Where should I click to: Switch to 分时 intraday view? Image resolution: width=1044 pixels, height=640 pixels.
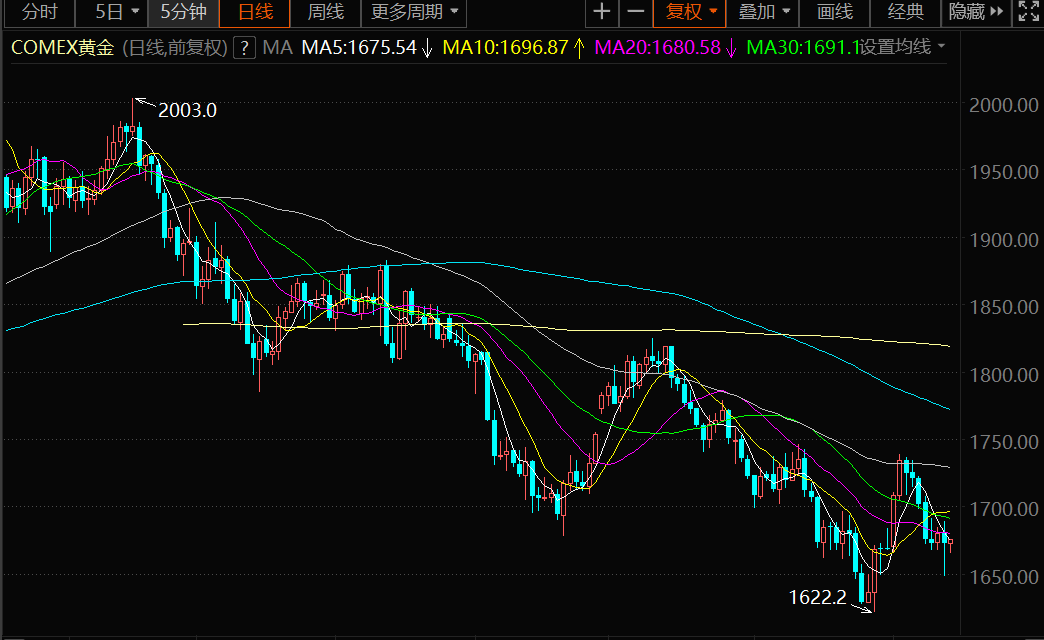pyautogui.click(x=40, y=12)
